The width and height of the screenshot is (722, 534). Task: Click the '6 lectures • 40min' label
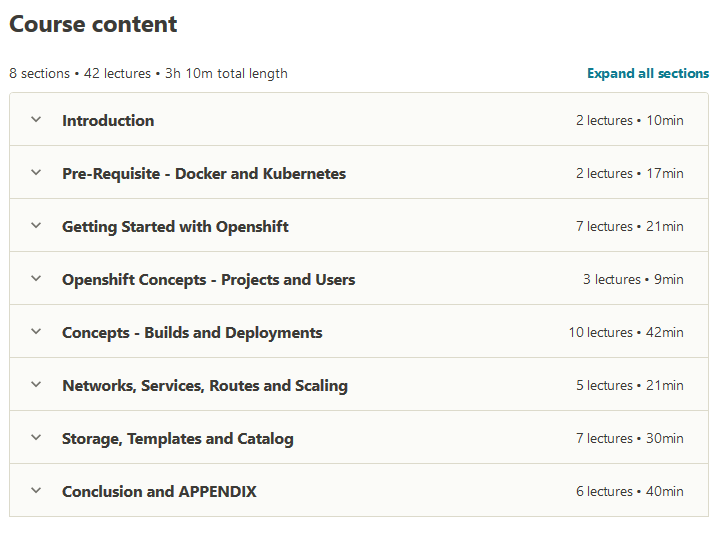pos(629,492)
